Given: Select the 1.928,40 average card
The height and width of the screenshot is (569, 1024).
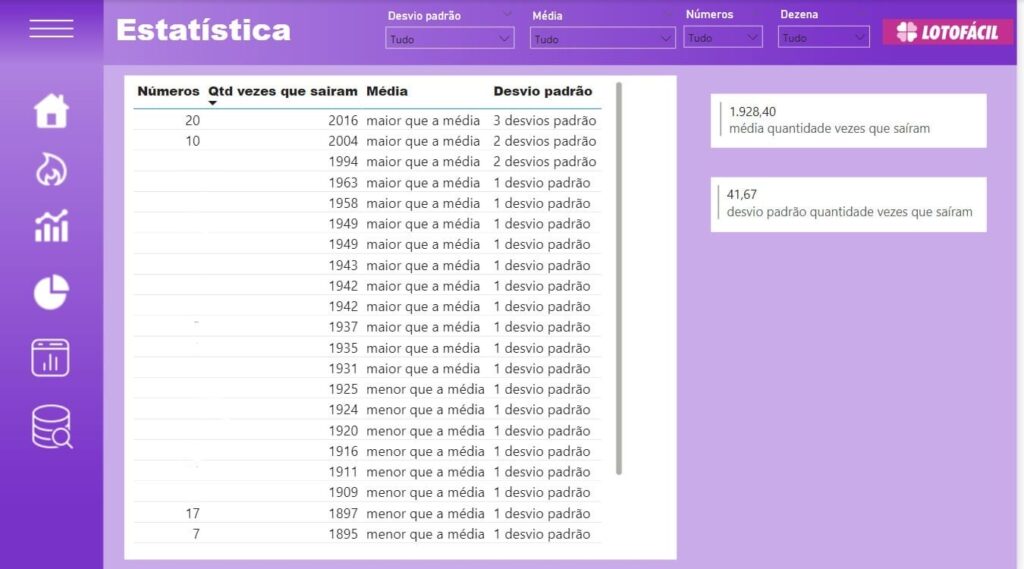Looking at the screenshot, I should coord(848,120).
